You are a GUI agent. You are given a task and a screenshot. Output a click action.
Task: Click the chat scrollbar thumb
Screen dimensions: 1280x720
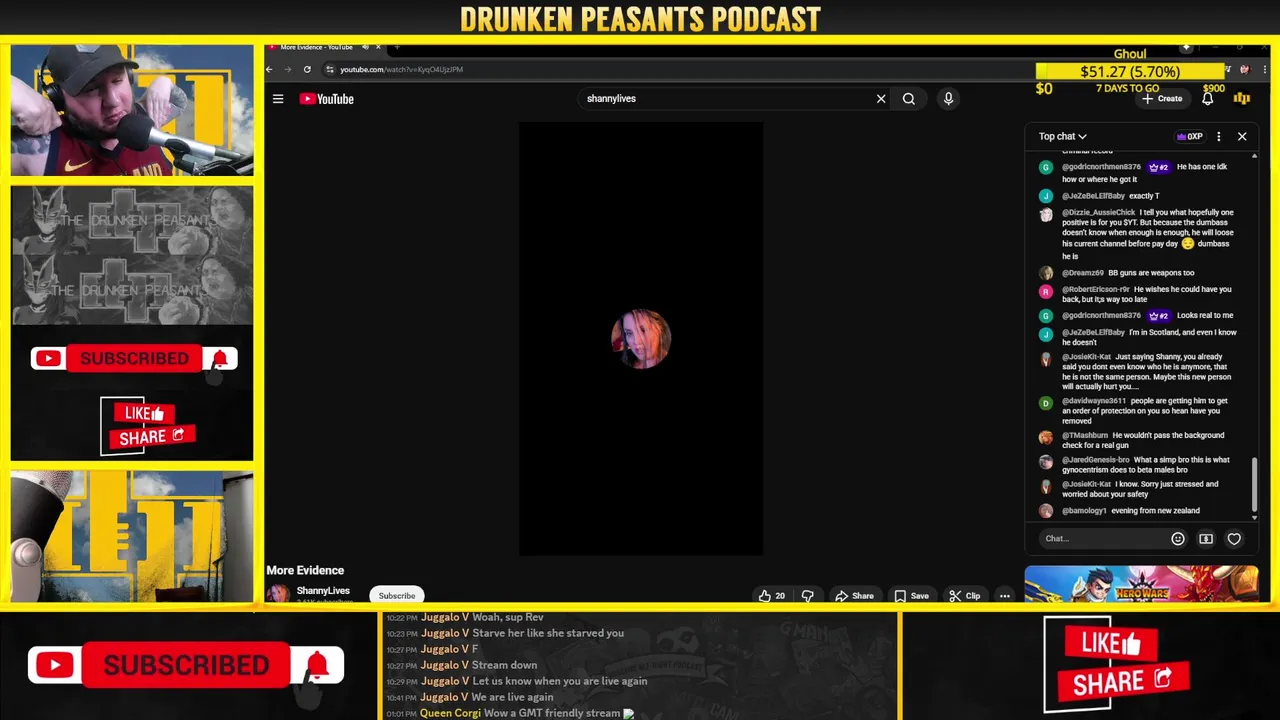1254,484
